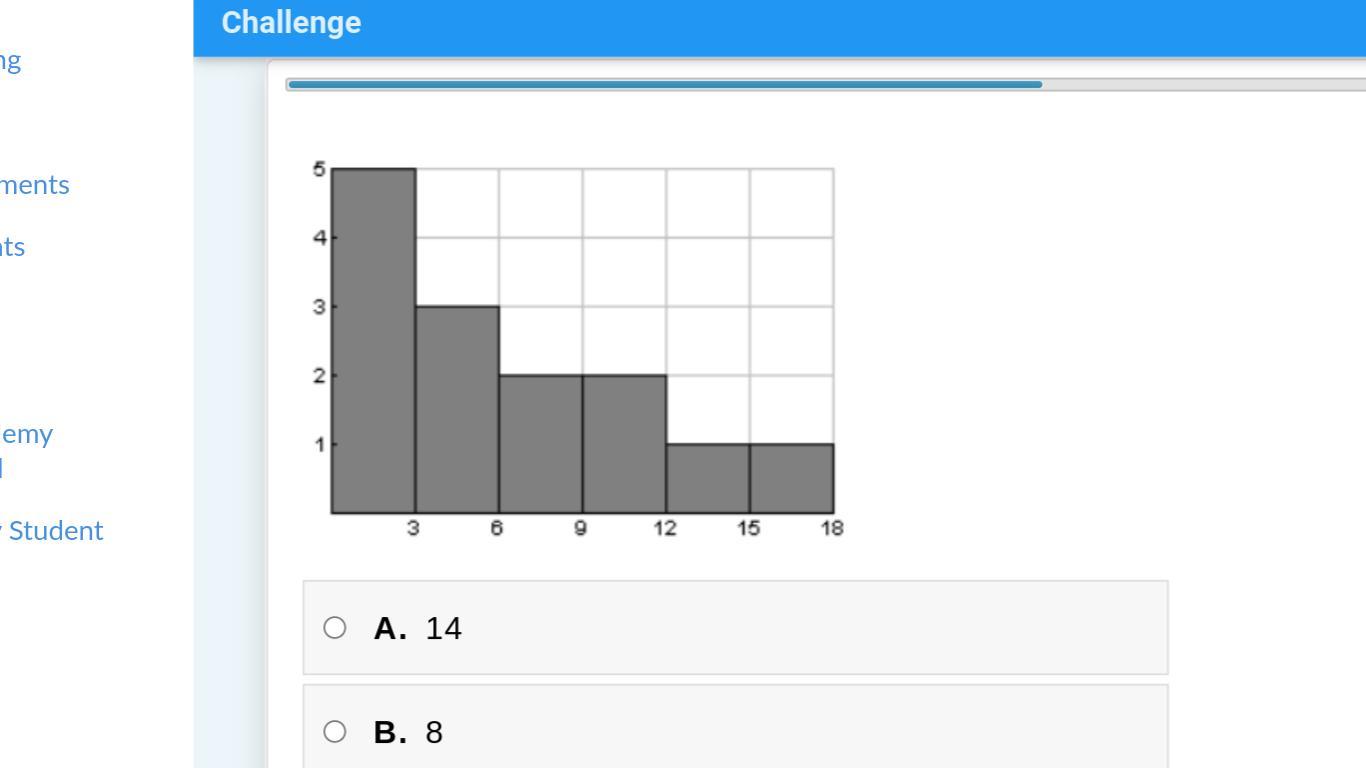Click the x-axis label 12 on histogram

tap(666, 528)
